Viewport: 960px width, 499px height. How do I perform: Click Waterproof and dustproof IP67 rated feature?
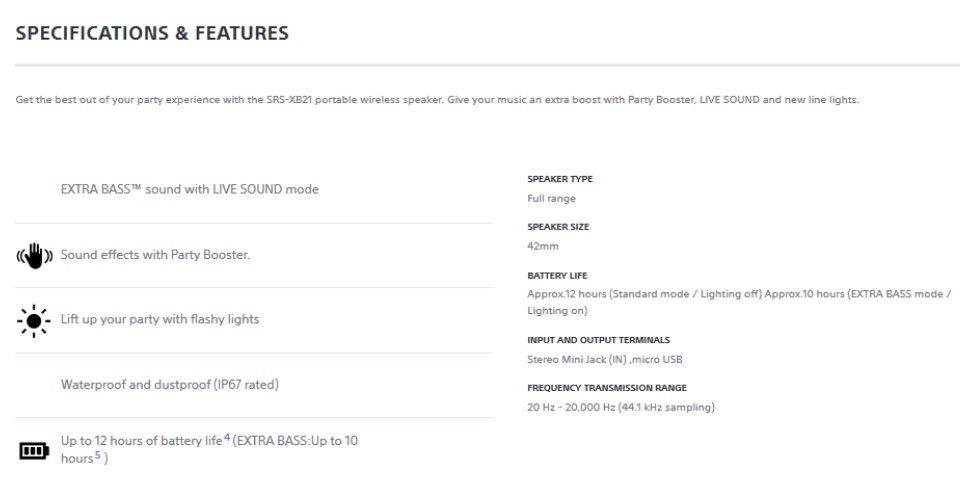click(170, 385)
